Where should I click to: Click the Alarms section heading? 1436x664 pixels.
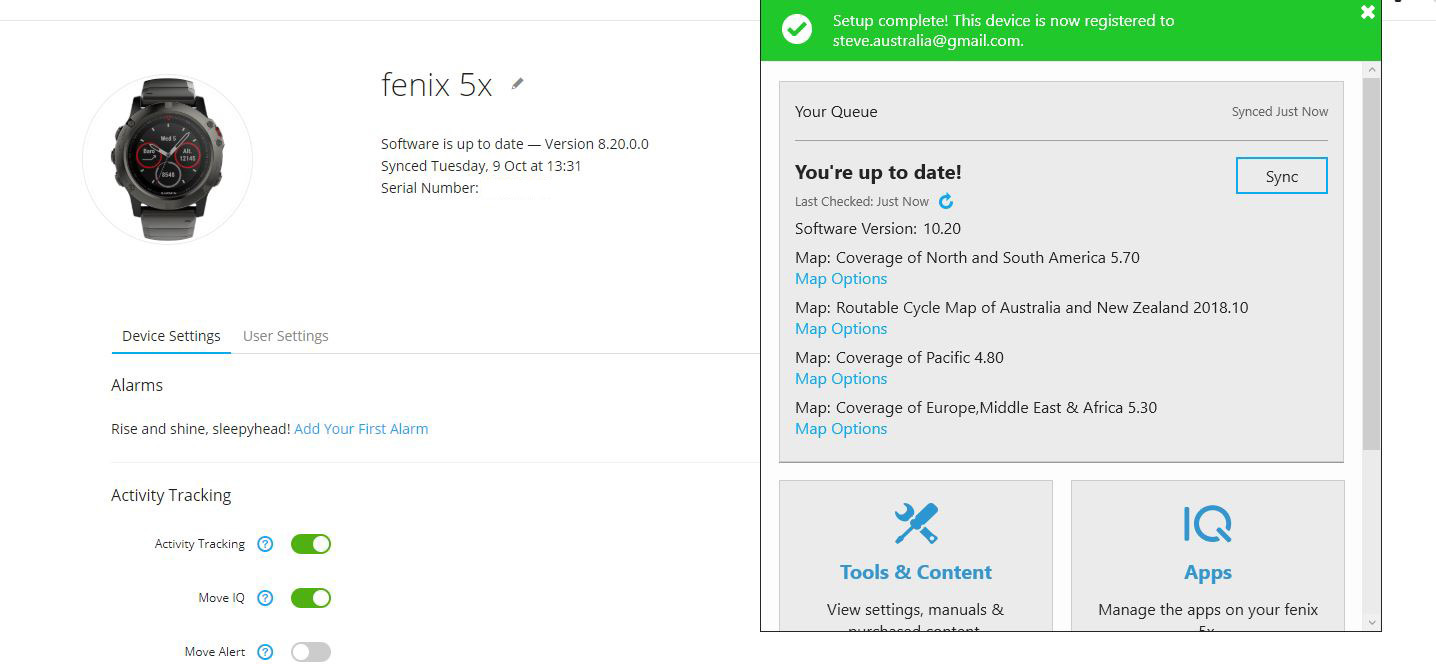(x=137, y=385)
